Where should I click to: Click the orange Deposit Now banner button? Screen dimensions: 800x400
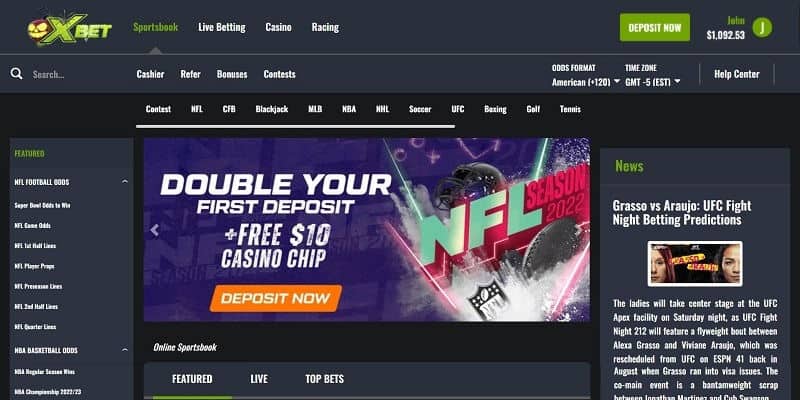(276, 298)
